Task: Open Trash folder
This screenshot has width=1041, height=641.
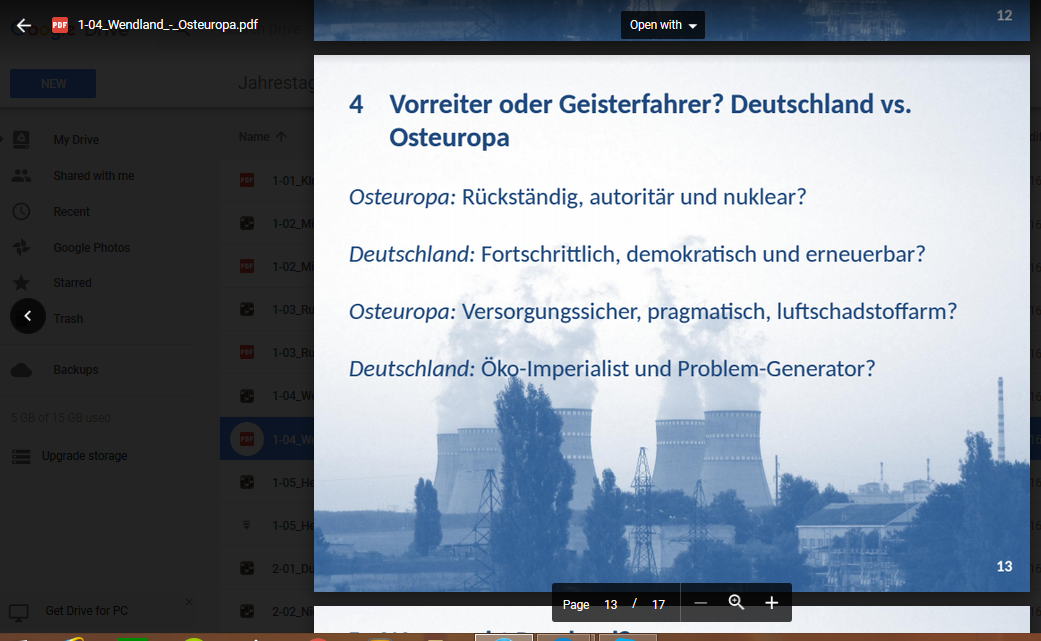Action: (68, 319)
